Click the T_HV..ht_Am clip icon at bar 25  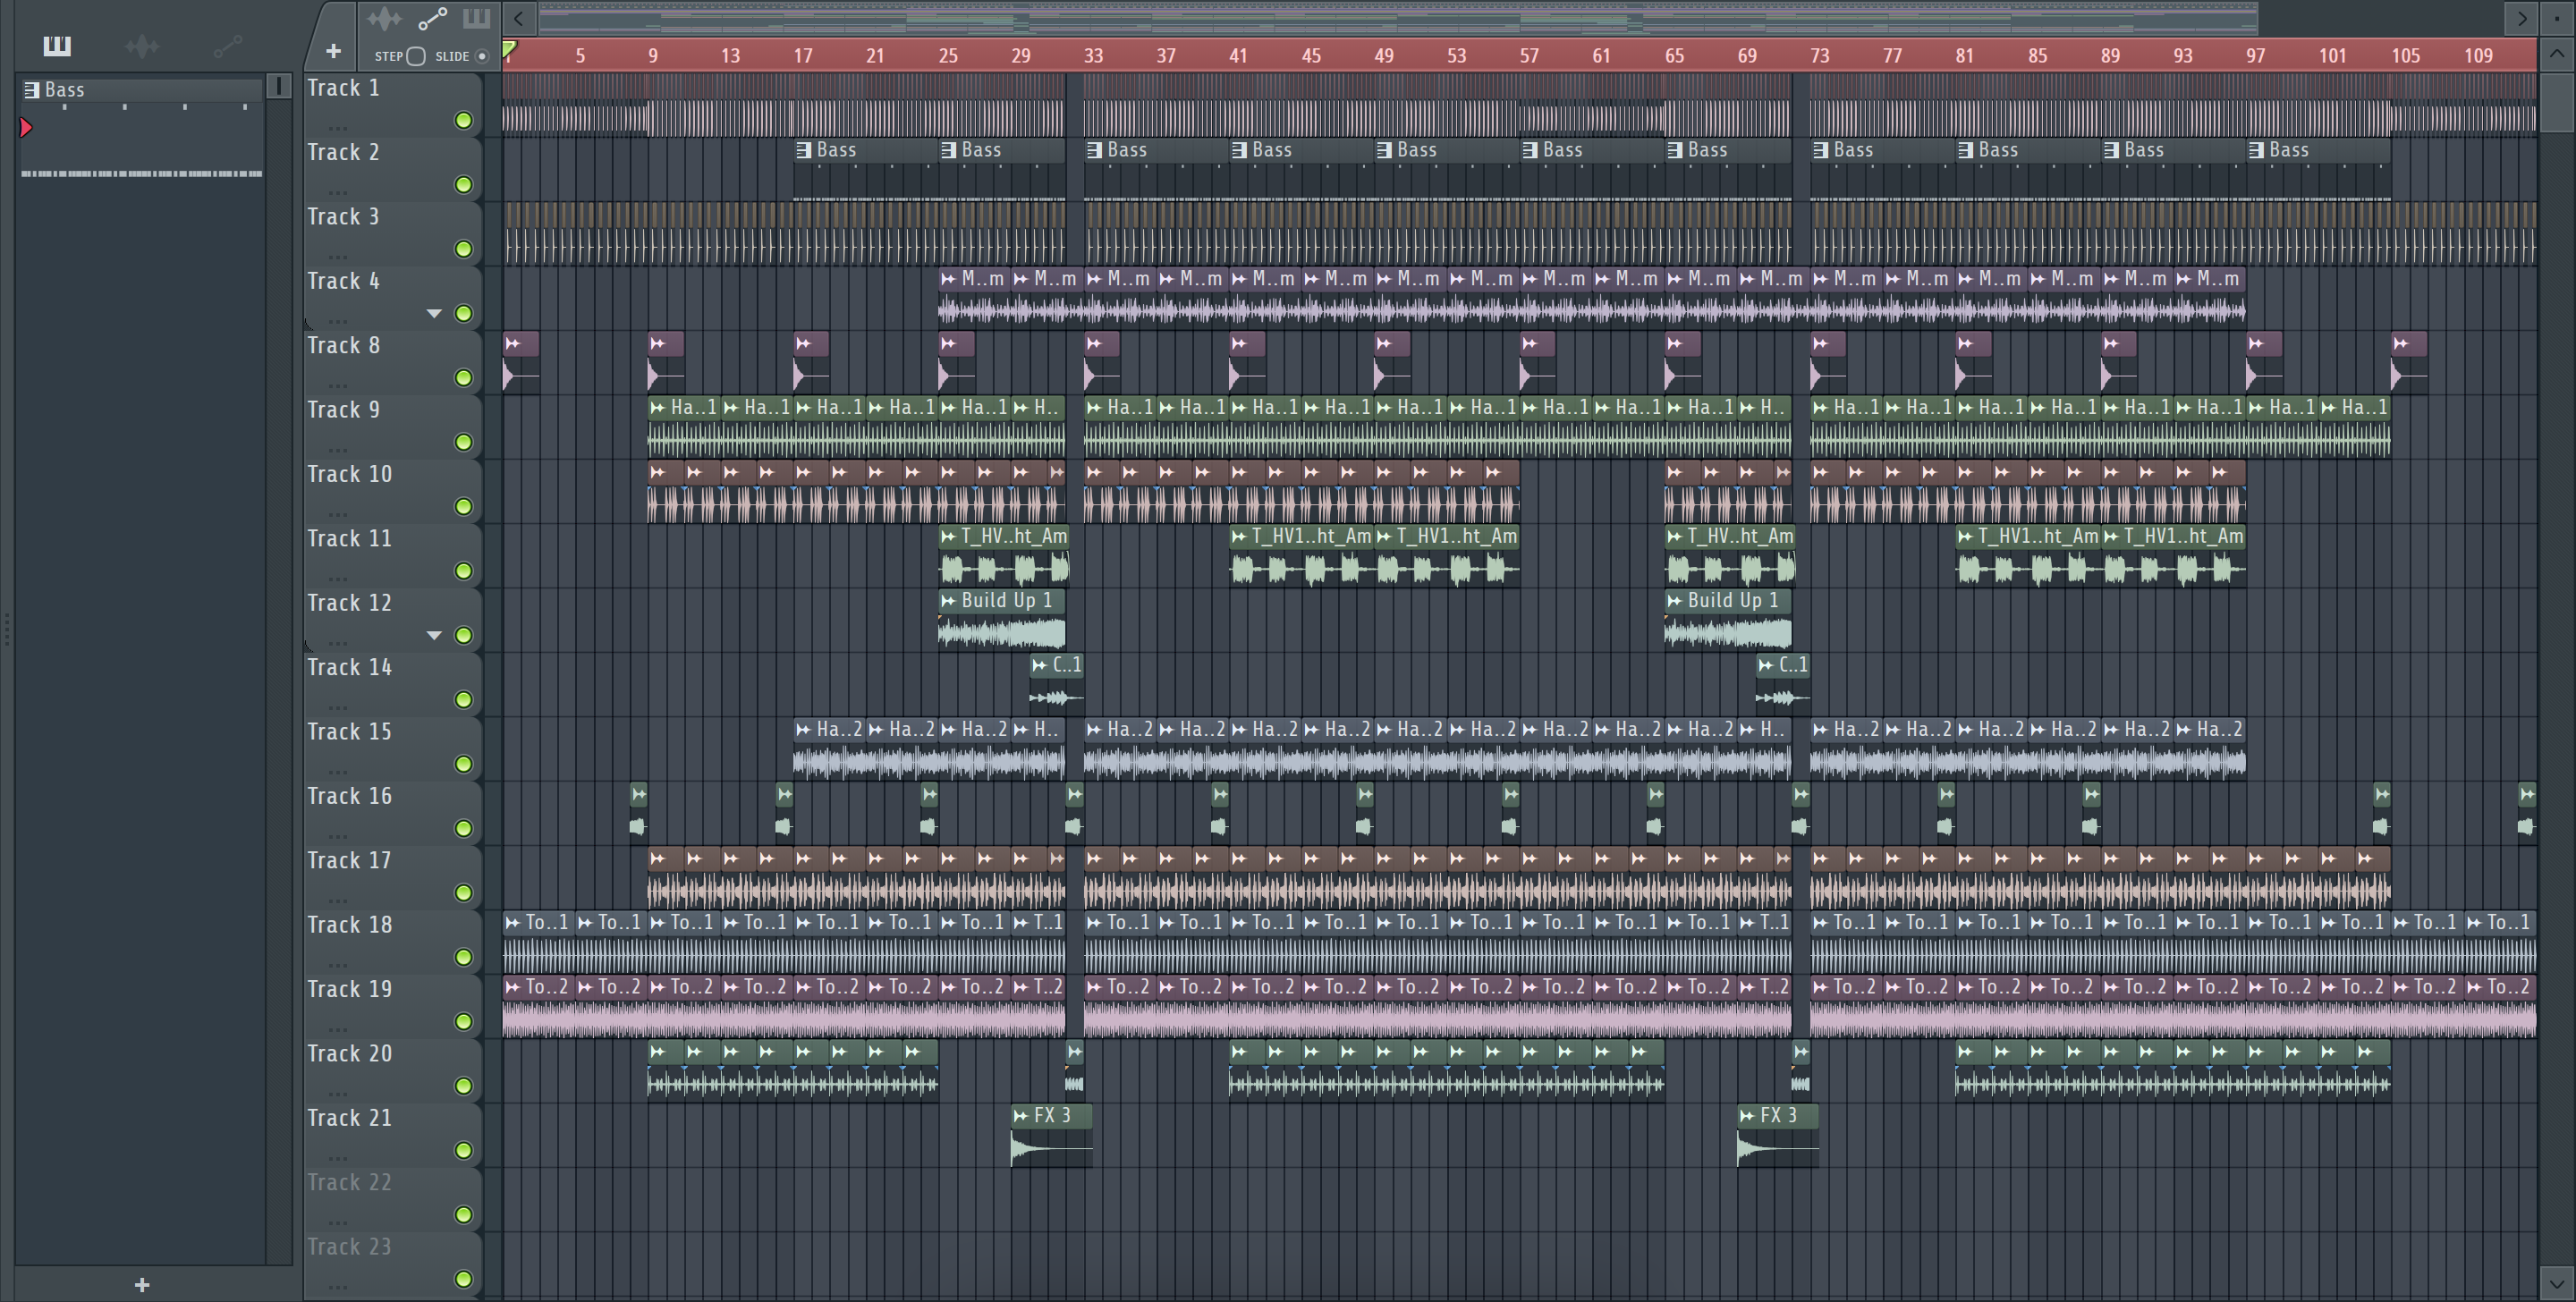[948, 536]
